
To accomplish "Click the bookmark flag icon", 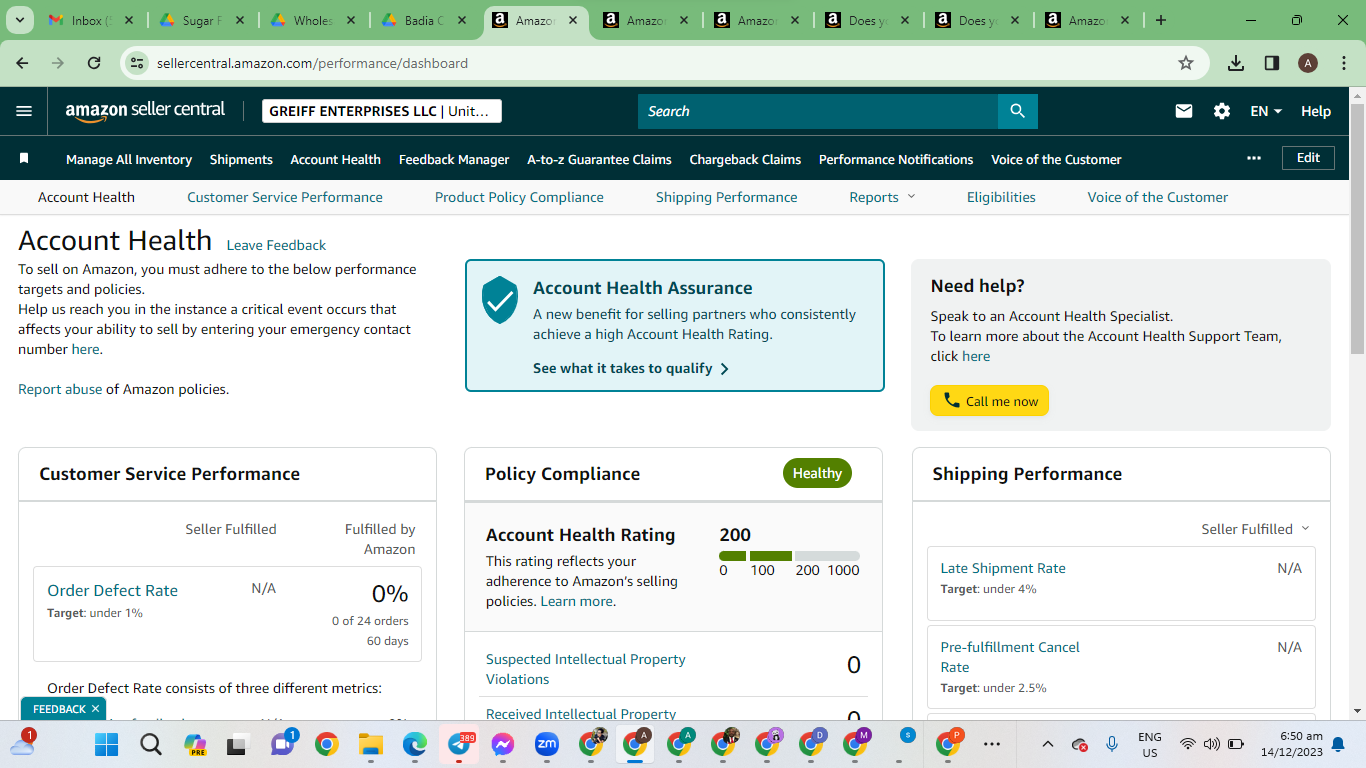I will click(x=24, y=159).
